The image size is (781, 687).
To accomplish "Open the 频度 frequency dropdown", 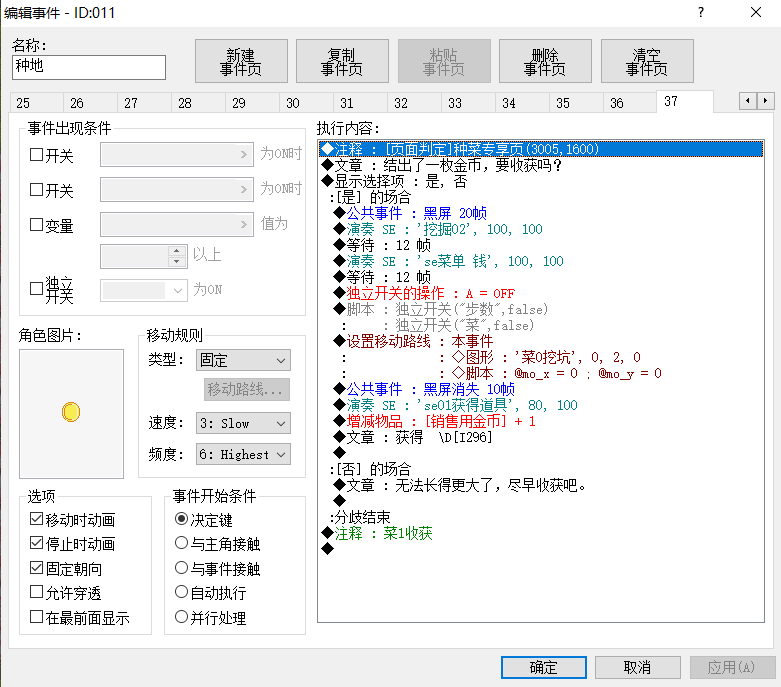I will (x=243, y=454).
